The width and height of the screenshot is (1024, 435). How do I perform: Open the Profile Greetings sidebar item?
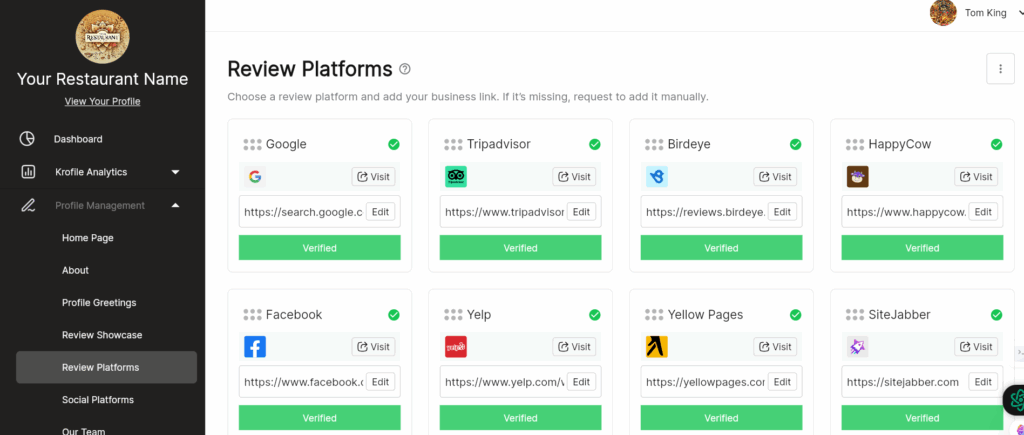point(99,302)
